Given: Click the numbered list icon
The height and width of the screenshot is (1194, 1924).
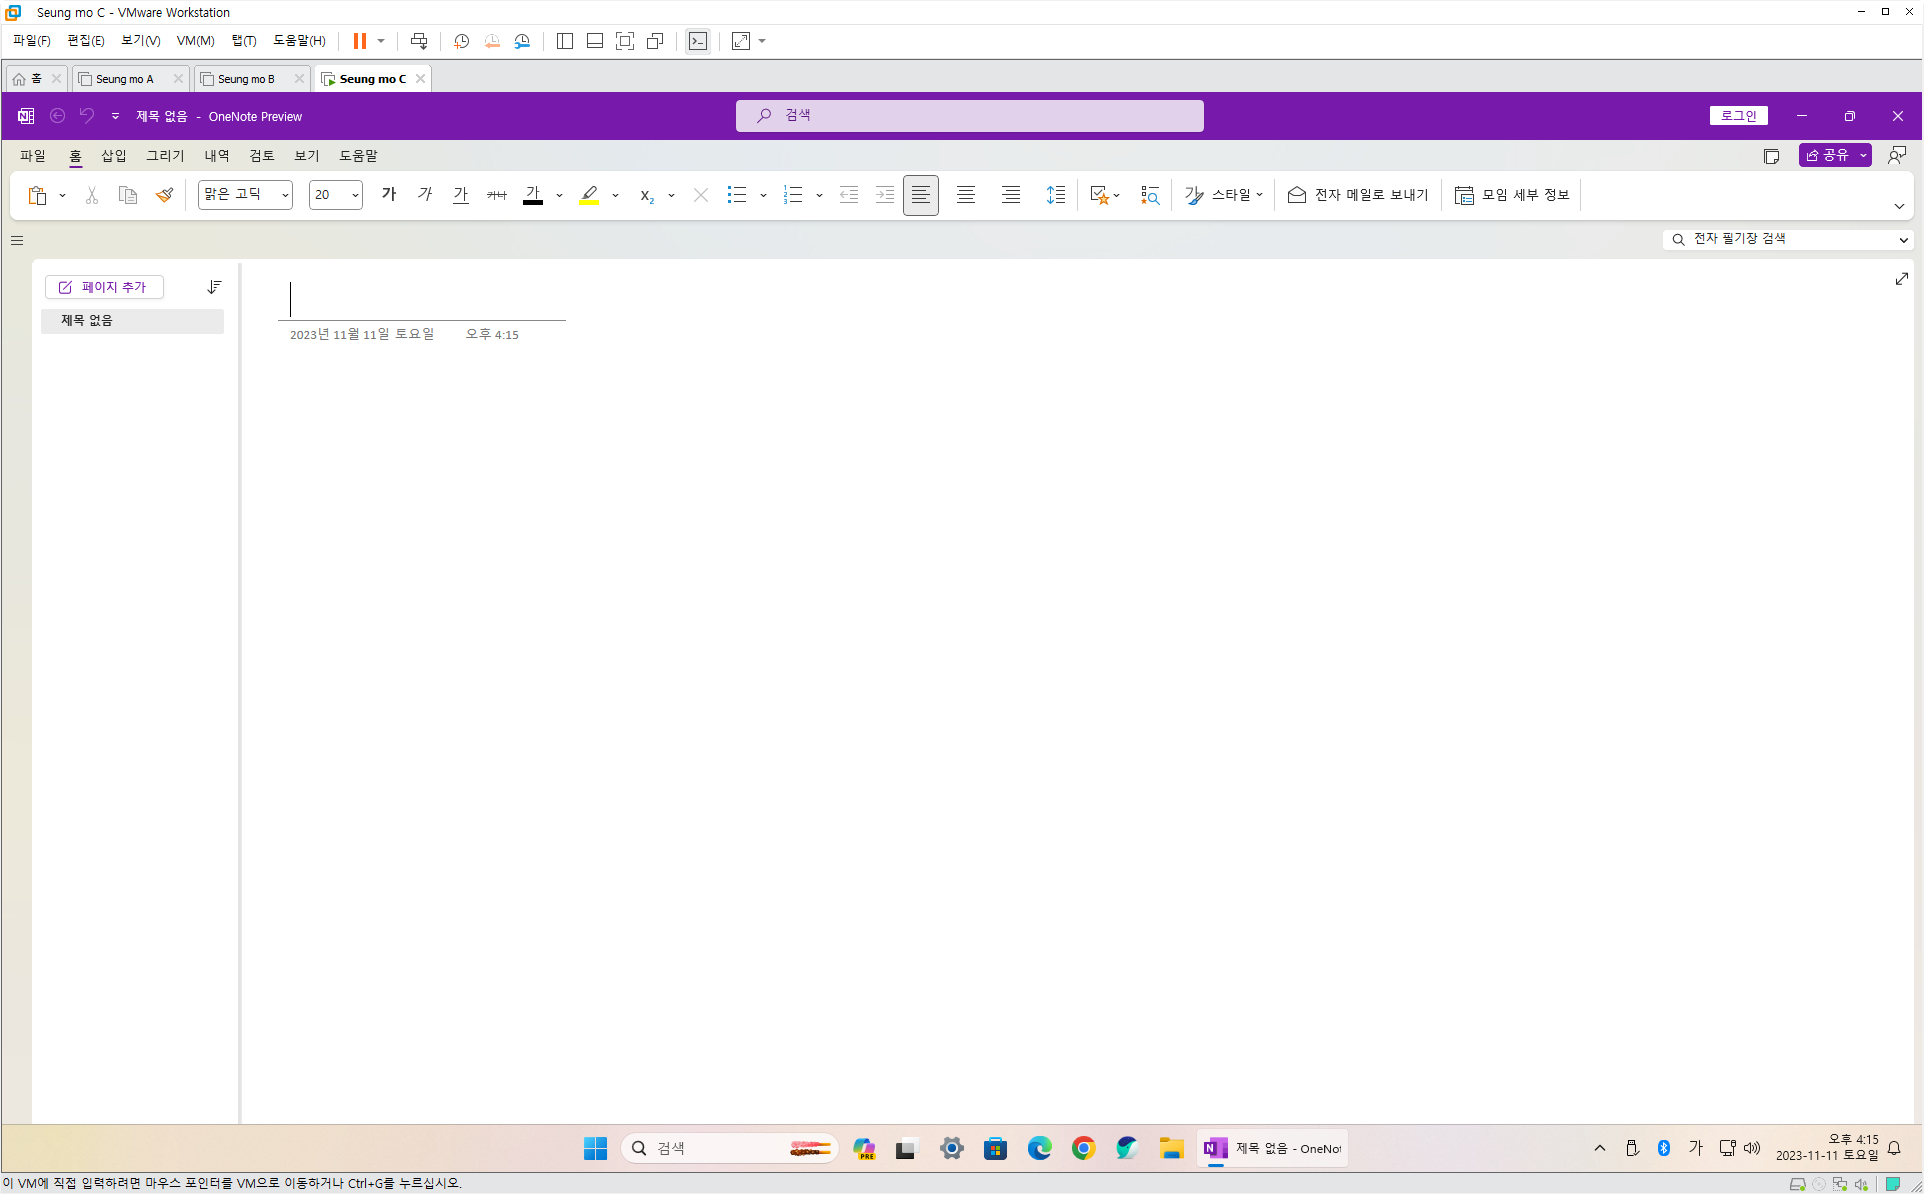Looking at the screenshot, I should [793, 195].
